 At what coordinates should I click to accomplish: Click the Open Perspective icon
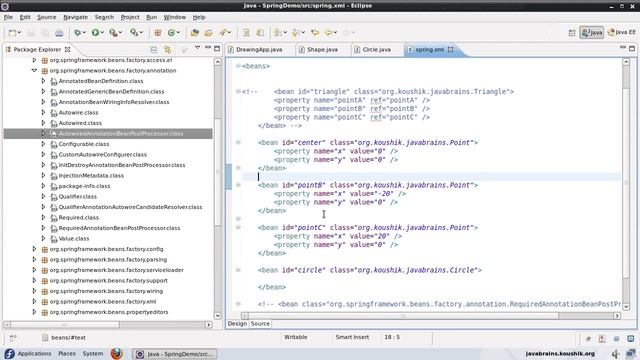tap(572, 33)
